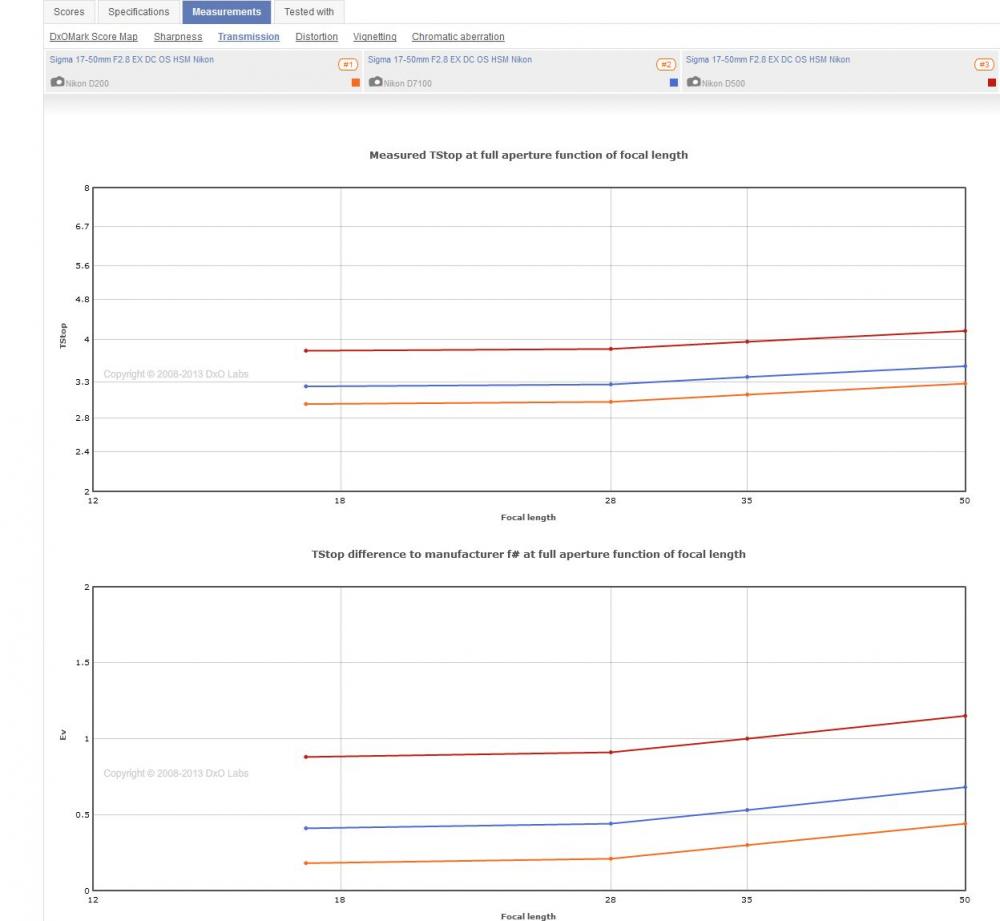Click the #2 rank badge
The image size is (1000, 921).
pos(666,64)
